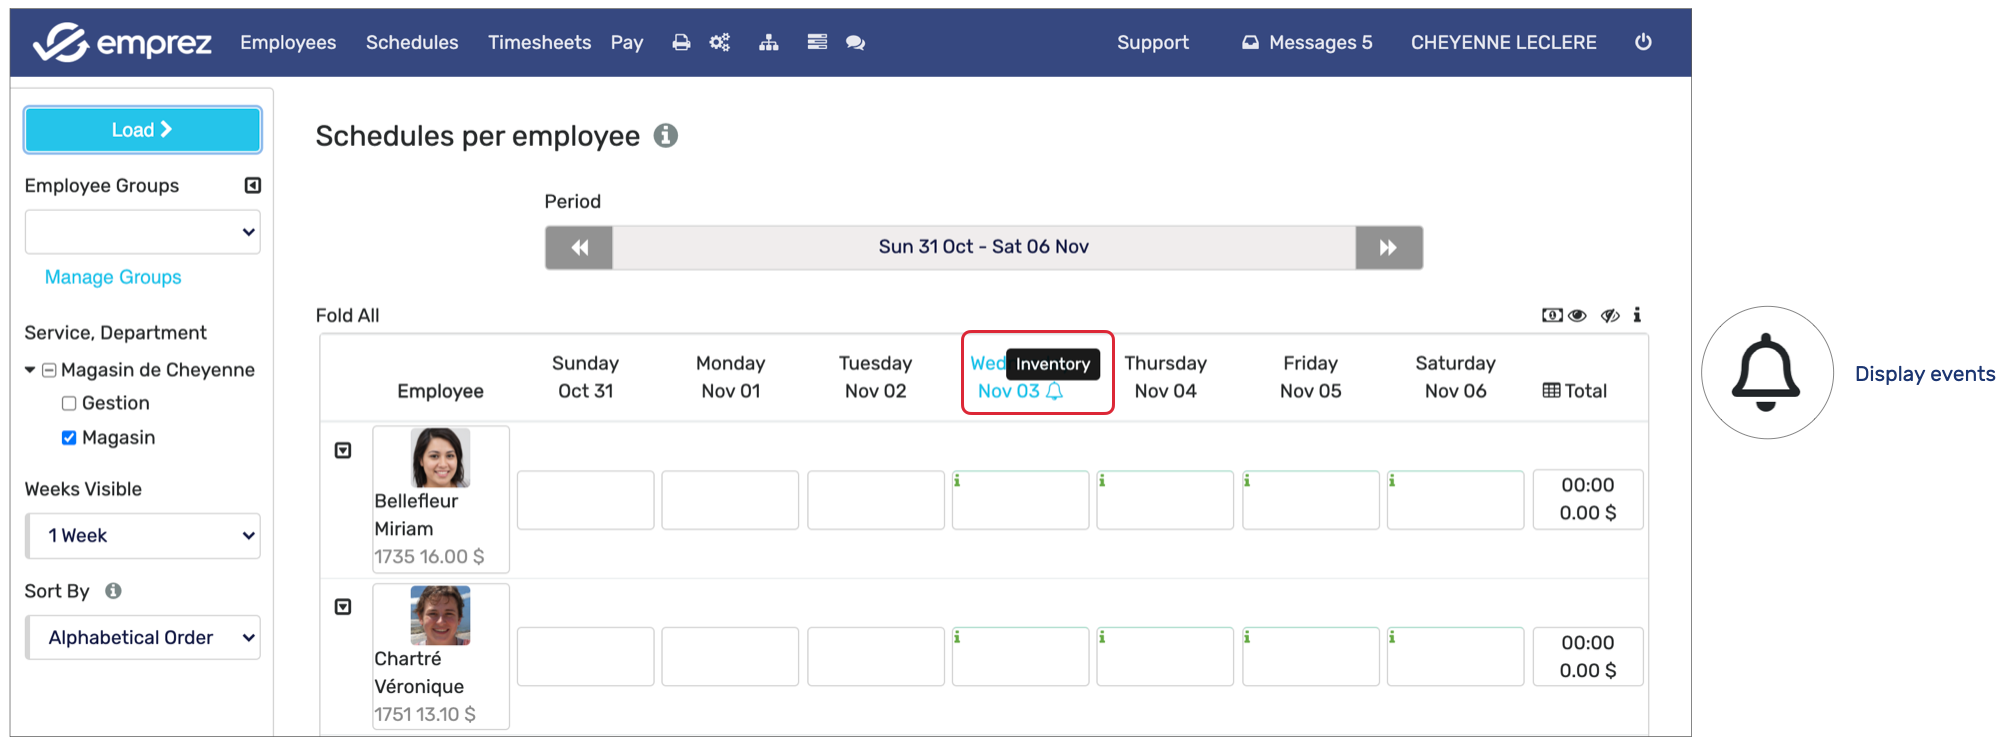Uncheck the Magasin checkbox
The image size is (2012, 748).
coord(69,437)
